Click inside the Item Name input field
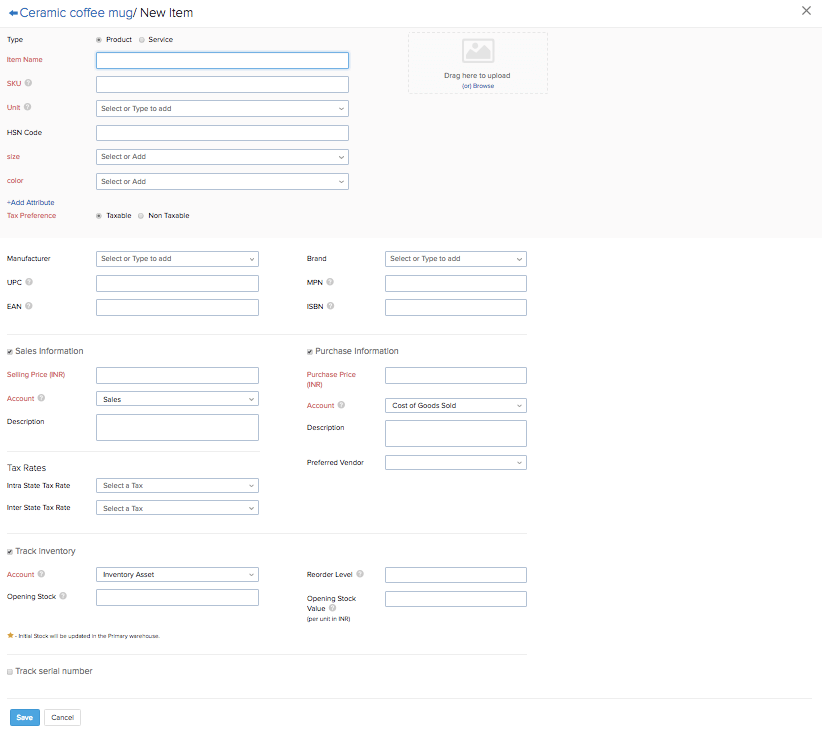831x734 pixels. [x=222, y=60]
